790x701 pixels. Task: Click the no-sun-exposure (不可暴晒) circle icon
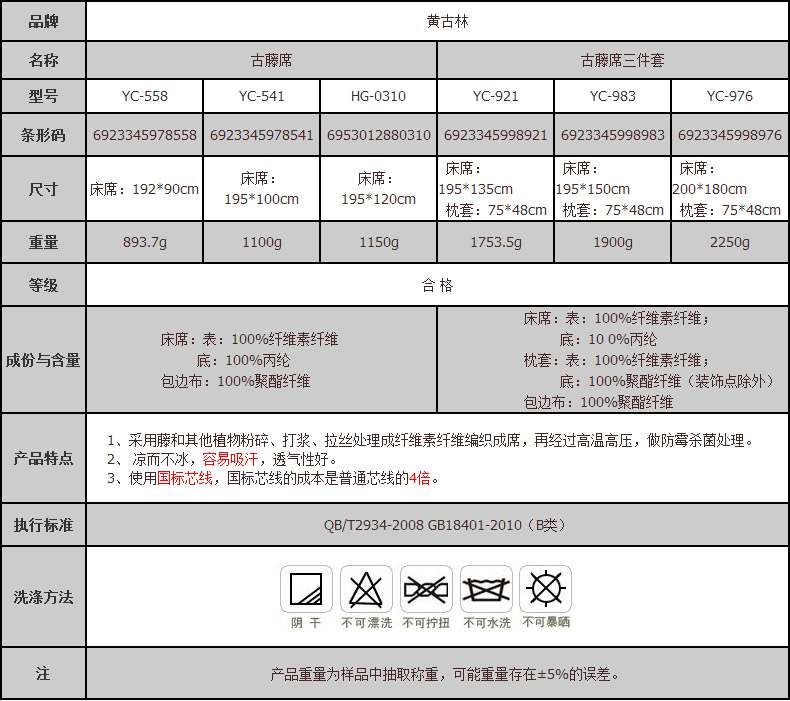point(546,589)
